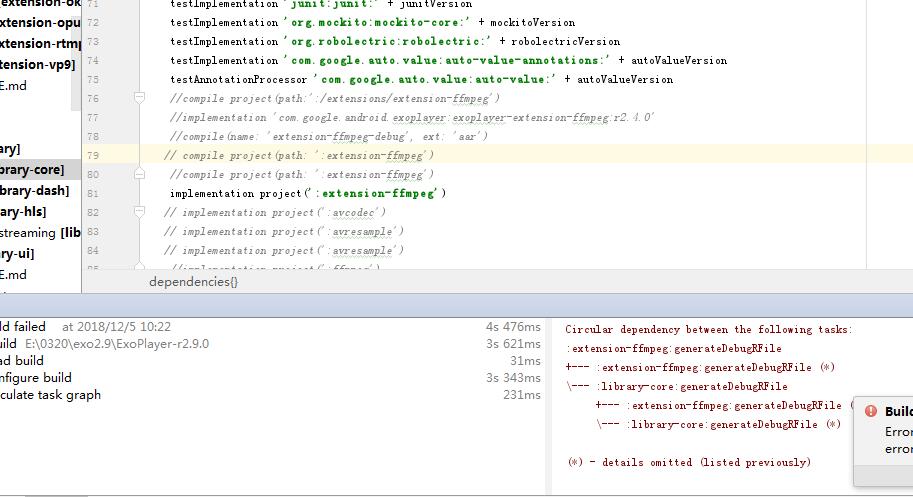This screenshot has width=913, height=497.
Task: Click the robolectric dependency string on line 73
Action: (387, 41)
